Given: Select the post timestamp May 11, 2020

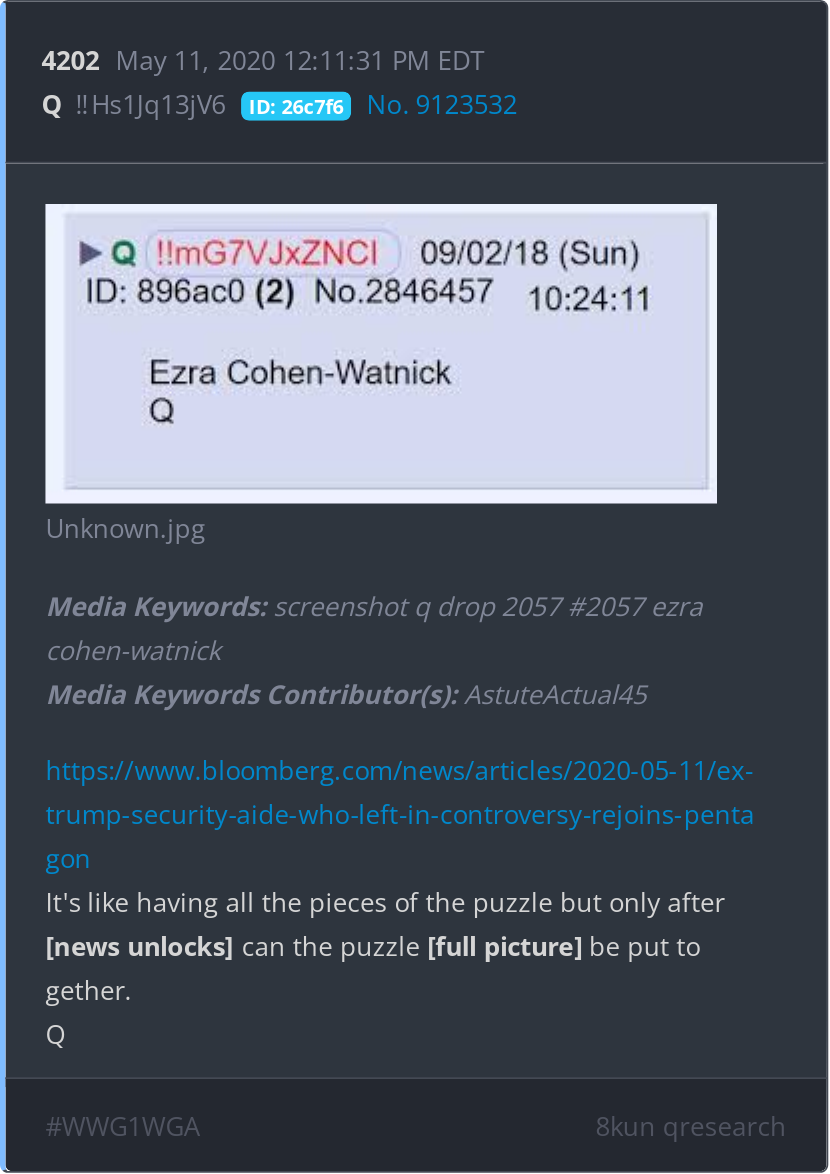Looking at the screenshot, I should [x=300, y=61].
